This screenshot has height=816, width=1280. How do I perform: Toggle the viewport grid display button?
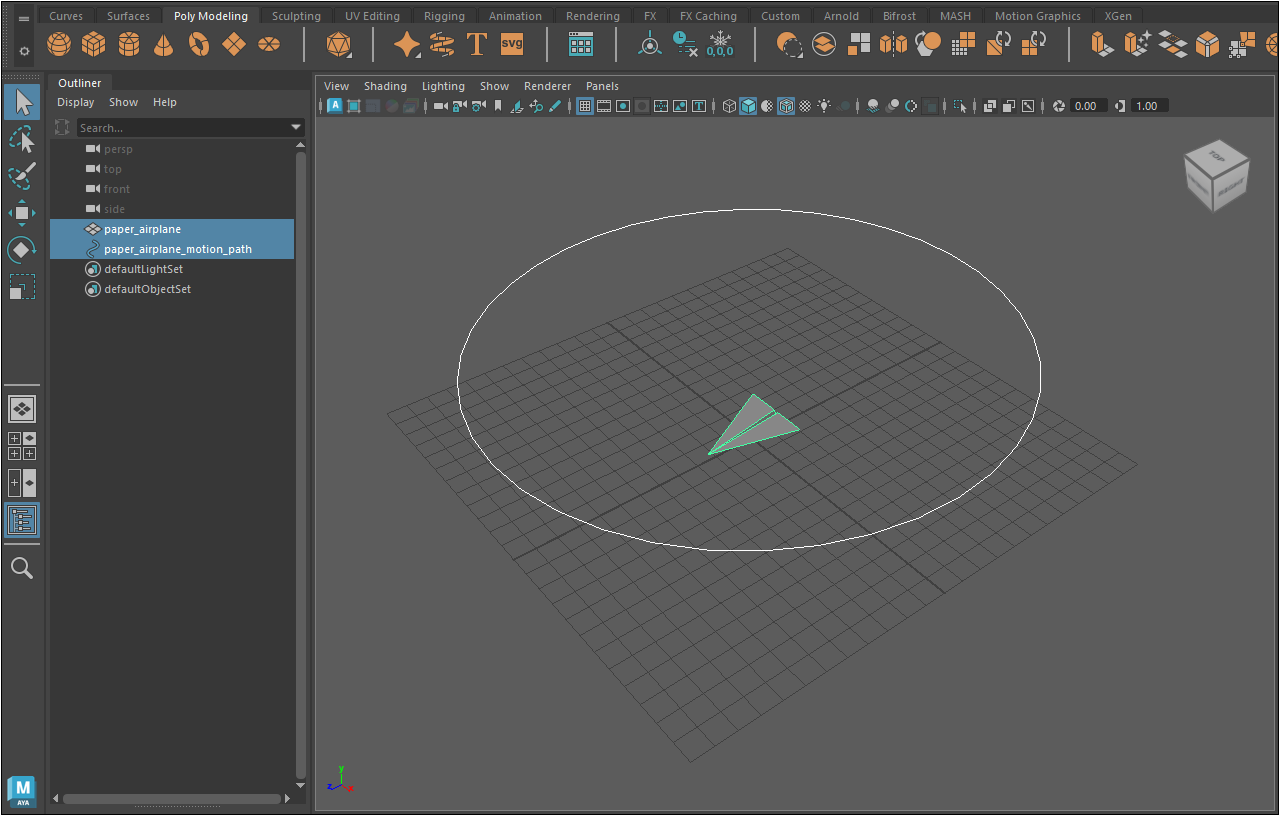pyautogui.click(x=585, y=106)
